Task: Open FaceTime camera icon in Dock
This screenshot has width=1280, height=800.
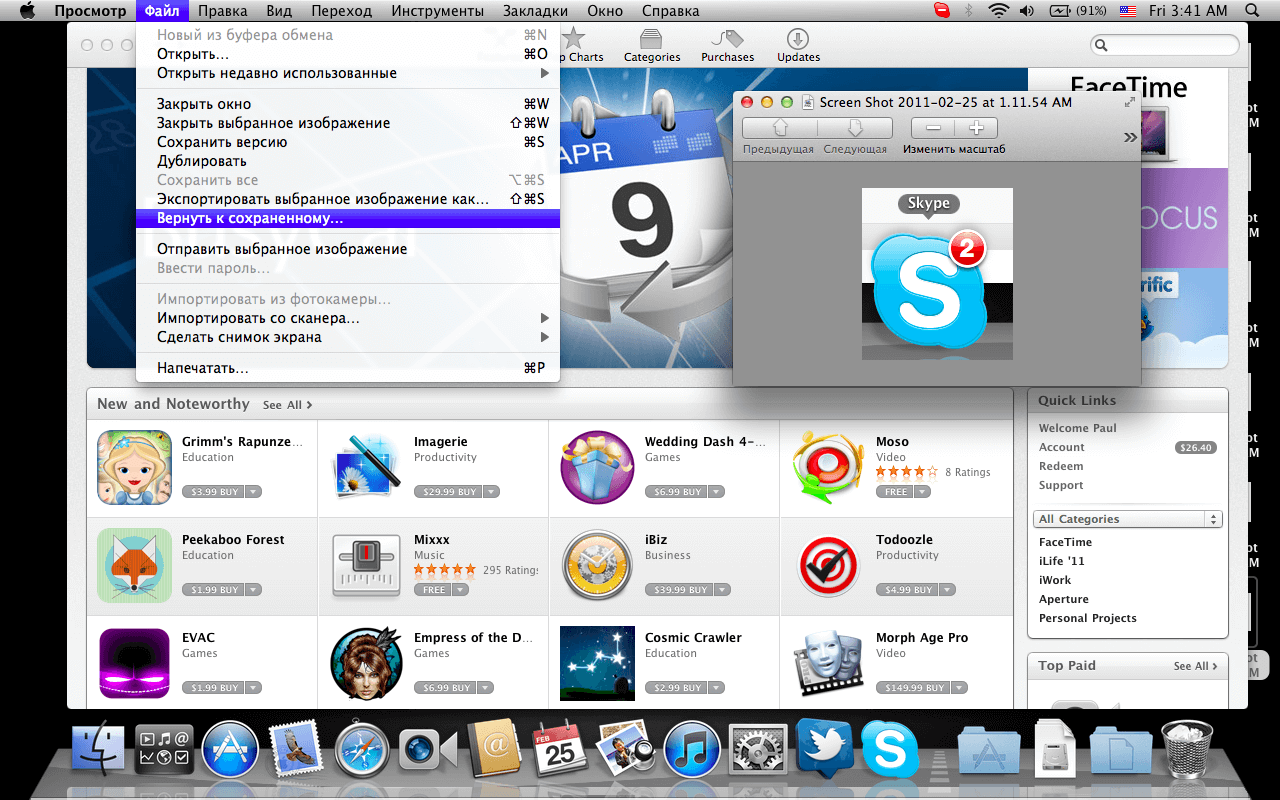Action: (428, 751)
